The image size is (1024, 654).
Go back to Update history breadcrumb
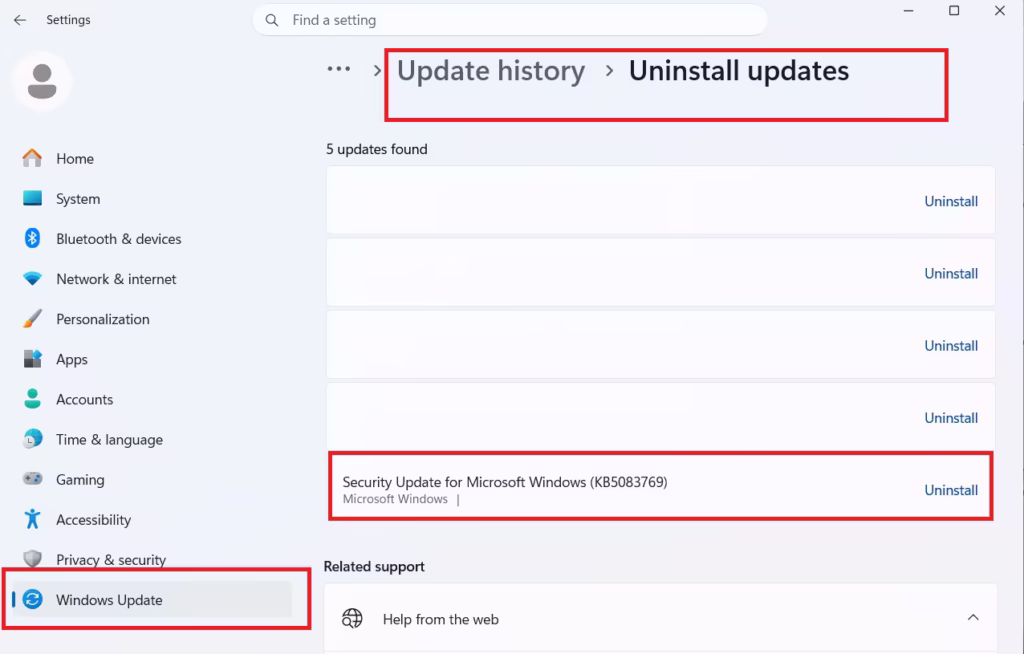point(491,71)
